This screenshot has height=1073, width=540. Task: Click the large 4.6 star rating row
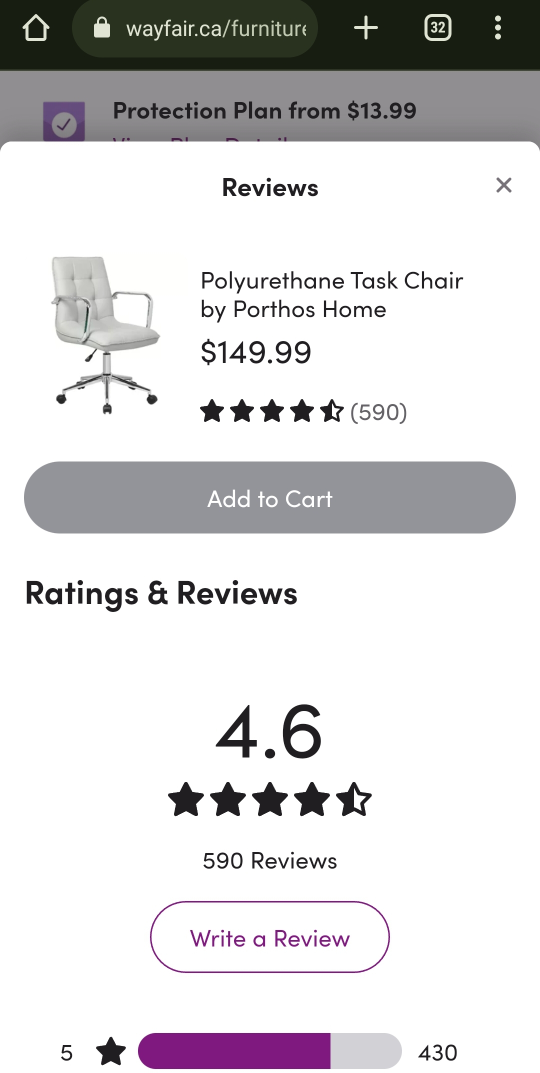point(270,800)
